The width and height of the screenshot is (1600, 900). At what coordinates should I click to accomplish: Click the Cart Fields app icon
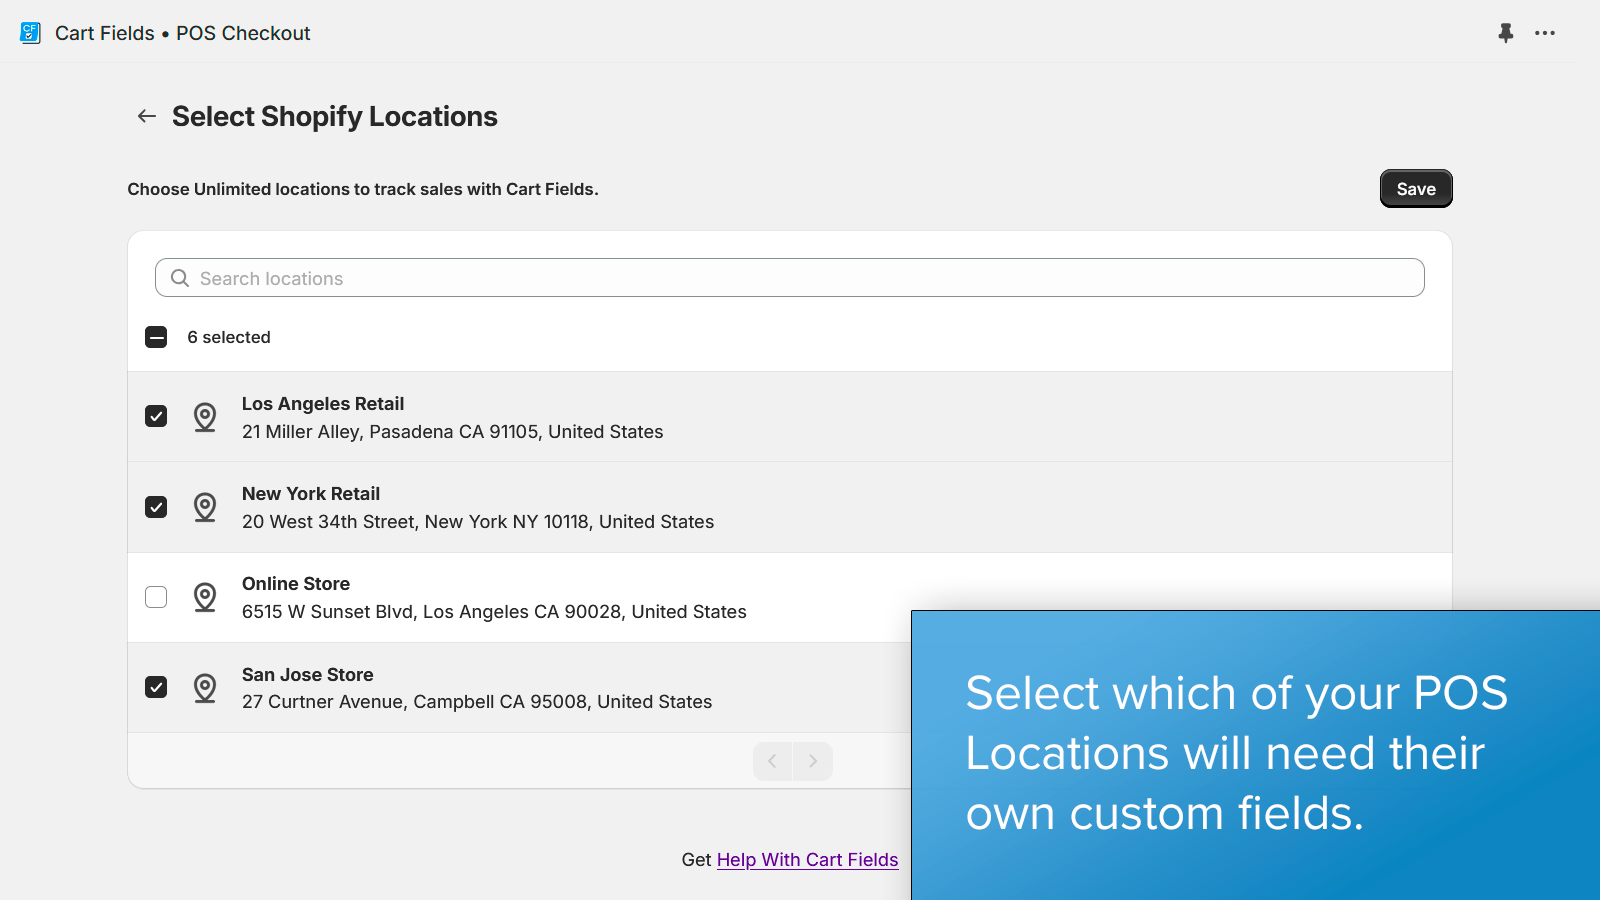click(31, 33)
